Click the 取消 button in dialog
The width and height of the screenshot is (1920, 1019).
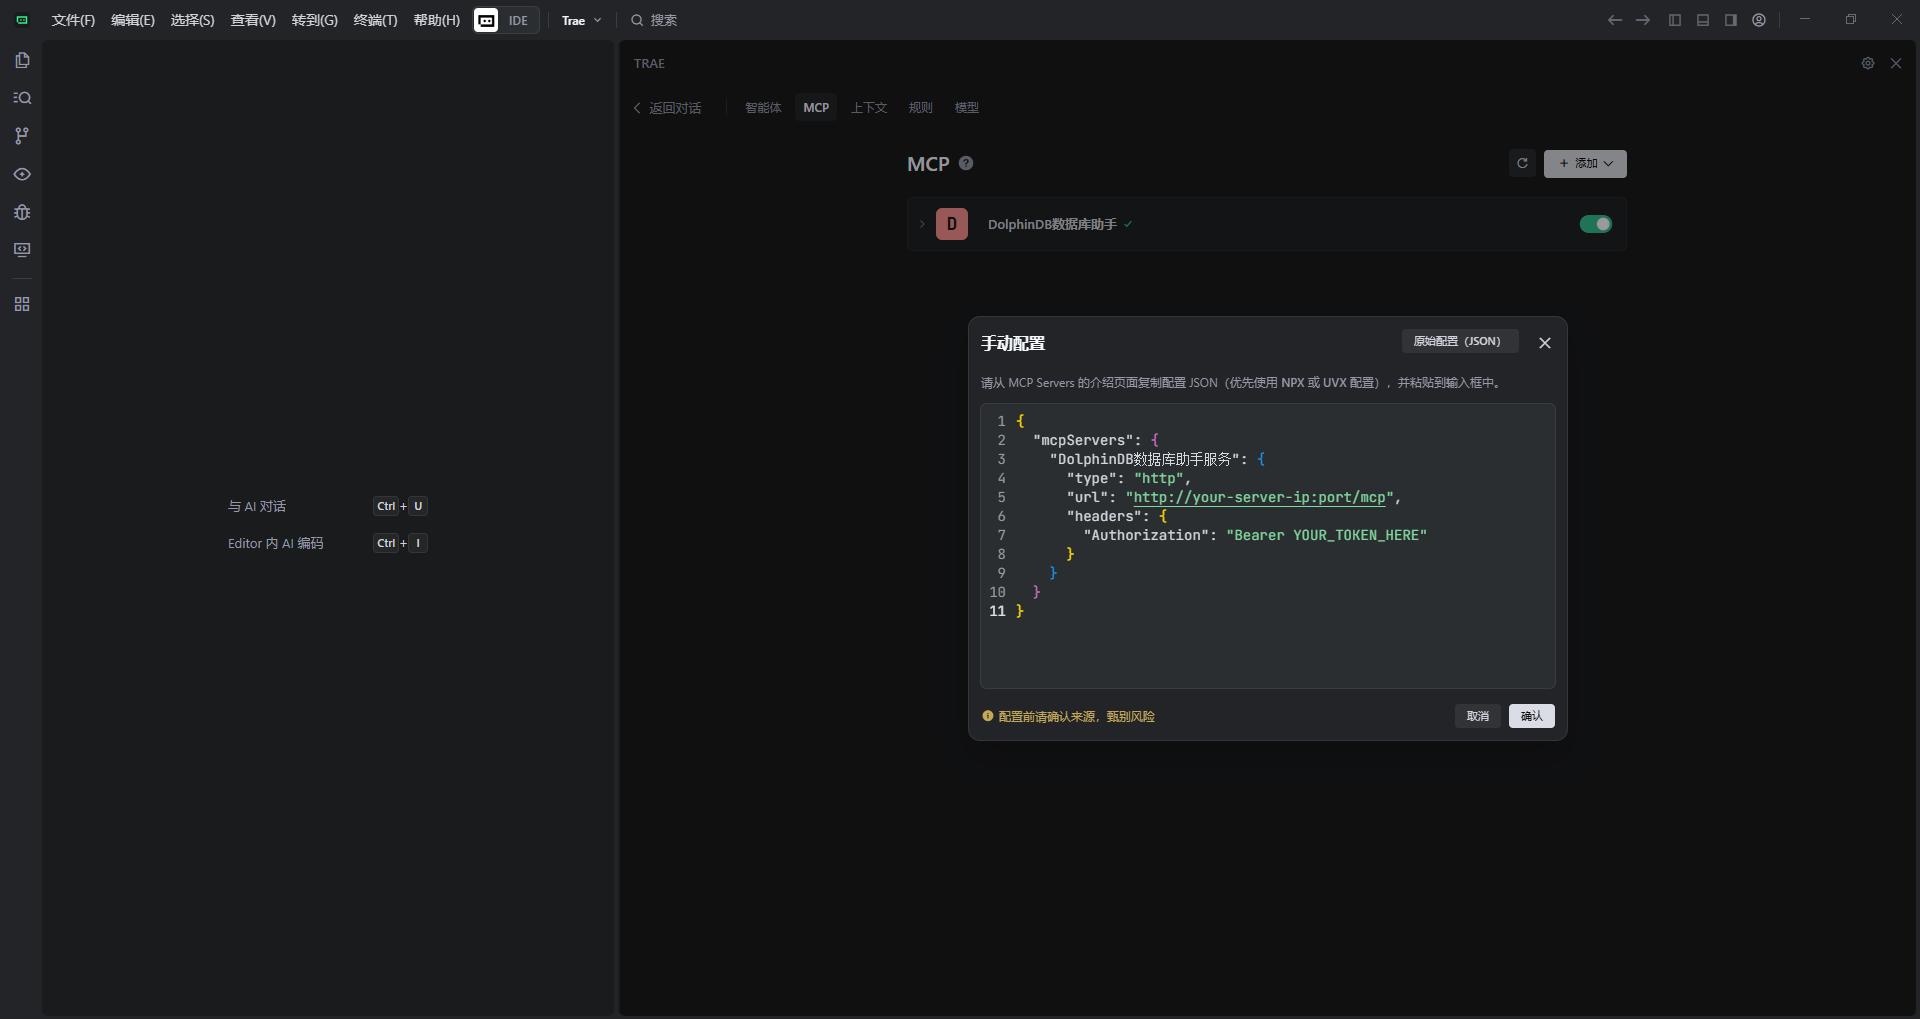pos(1477,716)
